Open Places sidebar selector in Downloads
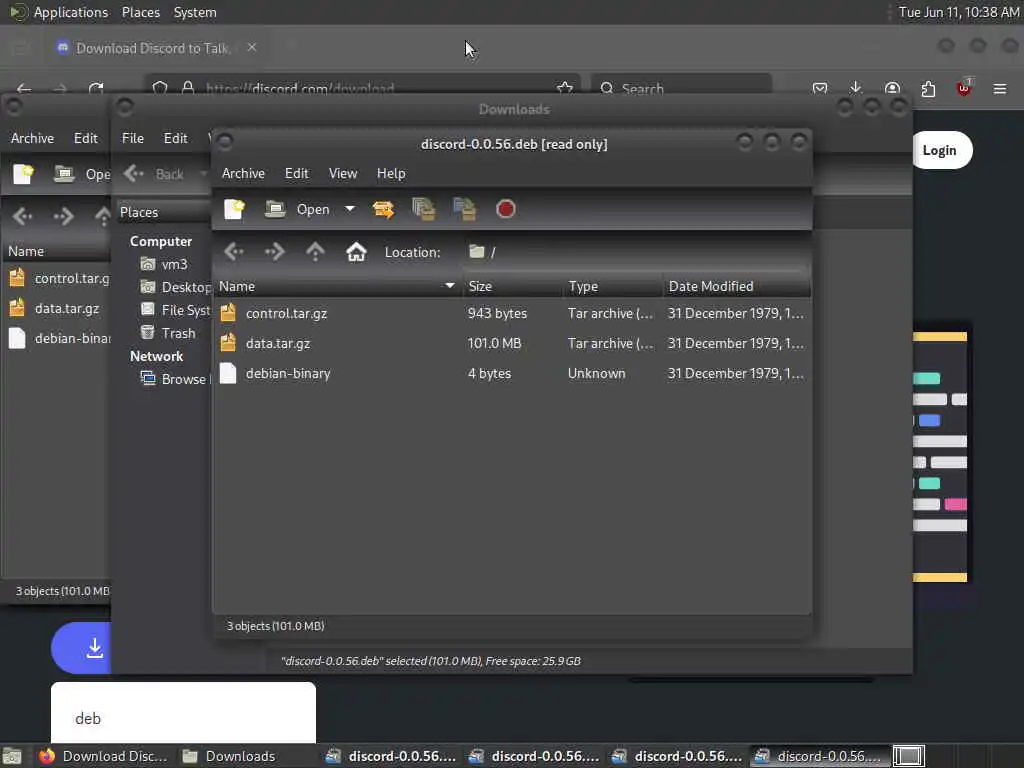 point(163,212)
